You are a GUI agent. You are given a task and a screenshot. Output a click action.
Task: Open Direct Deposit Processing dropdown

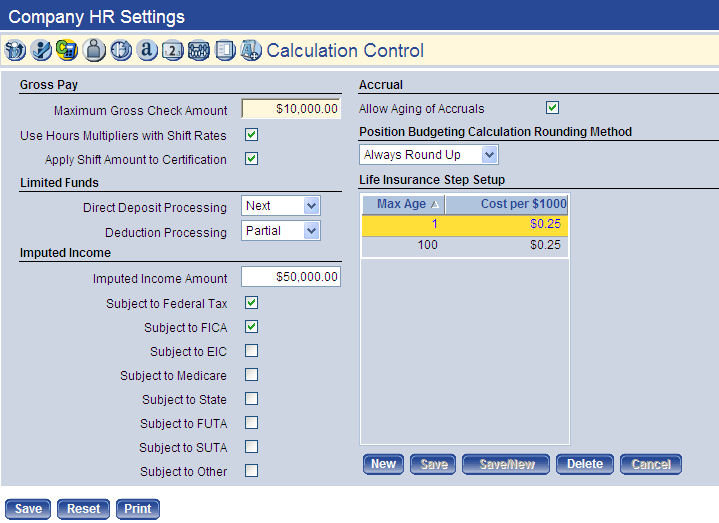click(281, 206)
